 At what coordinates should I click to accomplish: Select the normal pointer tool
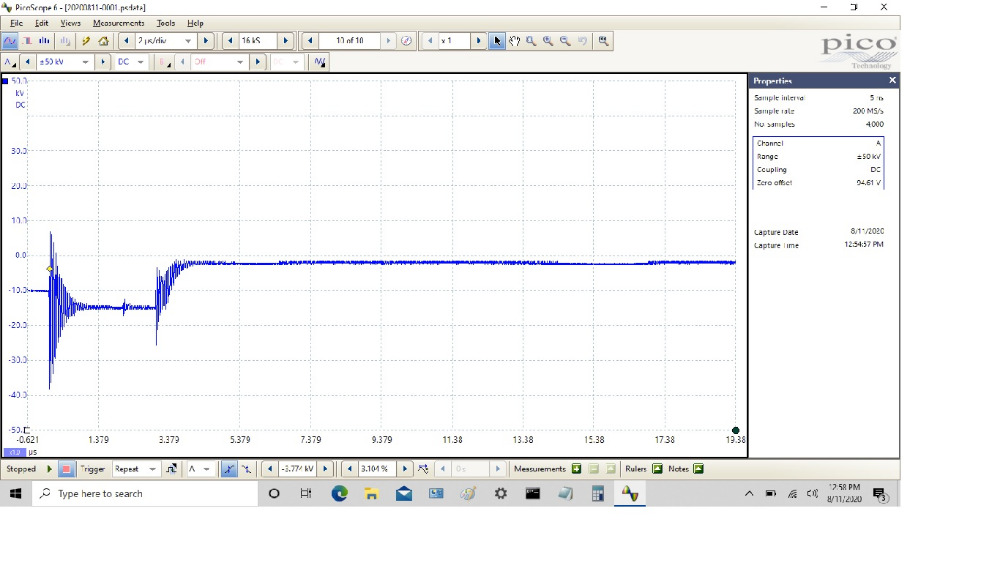497,41
